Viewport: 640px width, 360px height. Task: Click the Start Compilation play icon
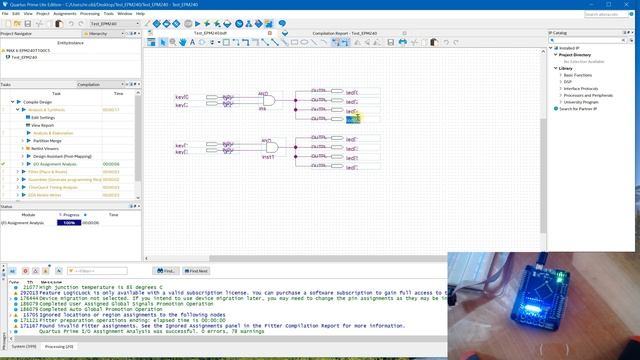pos(198,24)
